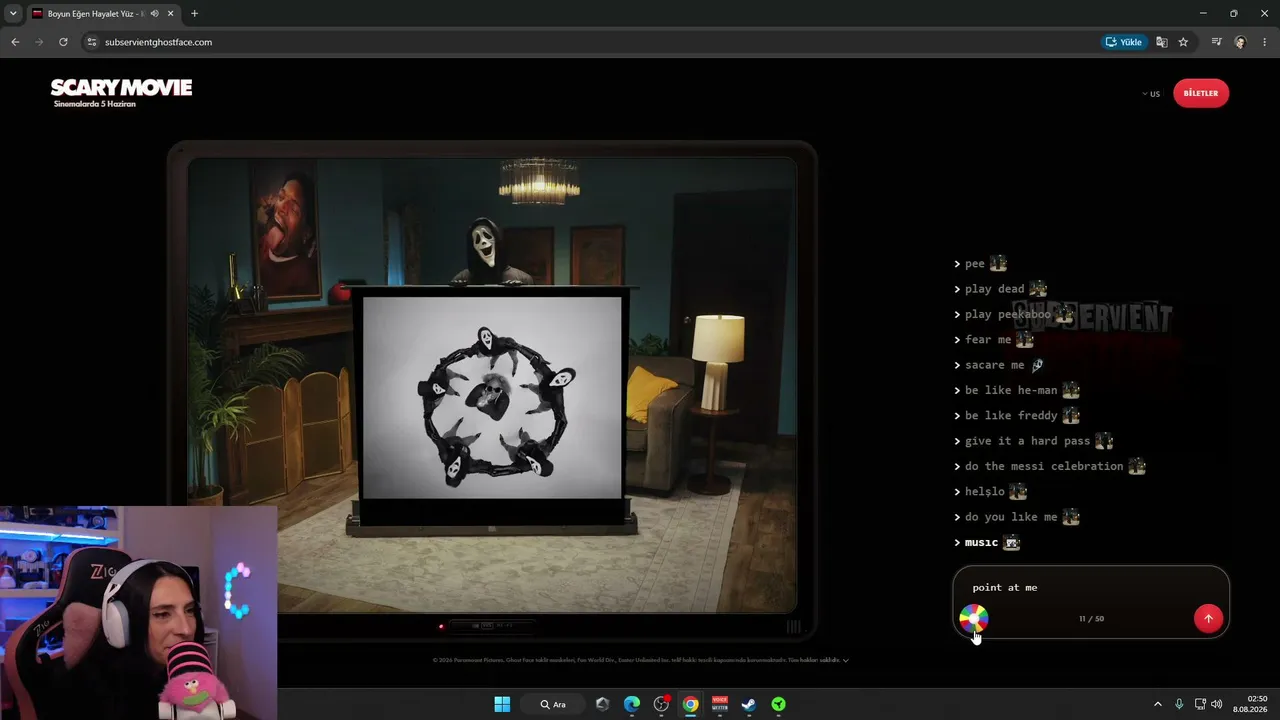This screenshot has height=720, width=1280.
Task: Select the 'pee' command history entry
Action: (981, 264)
